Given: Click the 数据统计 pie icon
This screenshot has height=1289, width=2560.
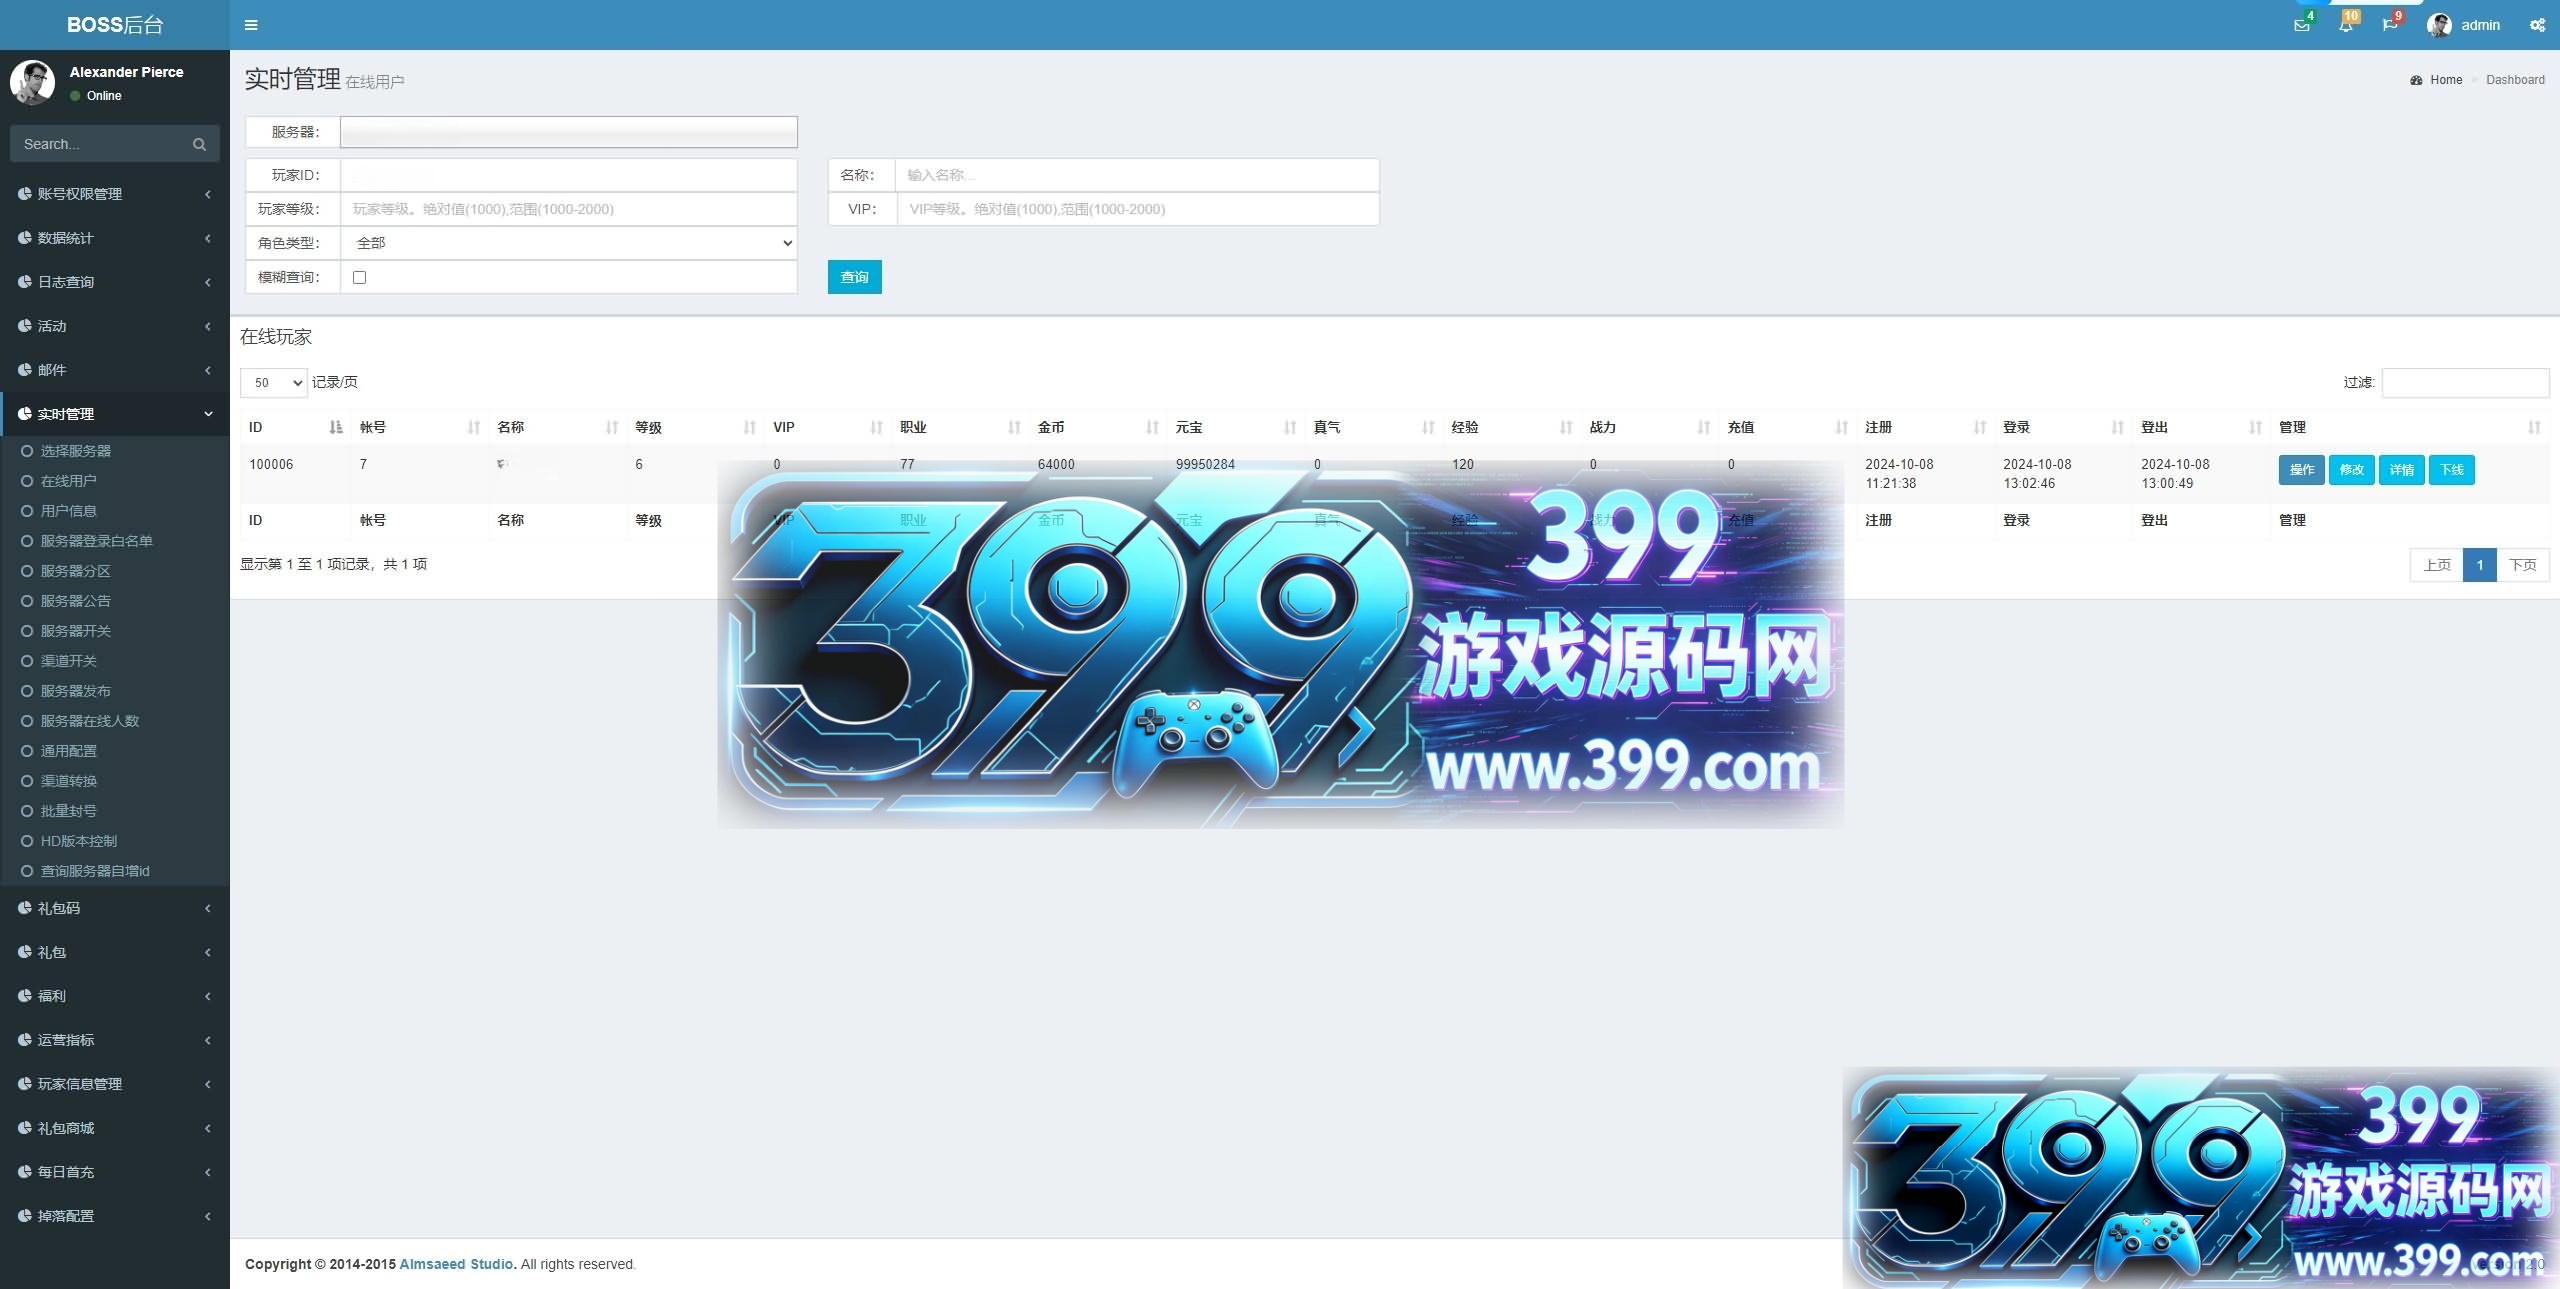Looking at the screenshot, I should click(24, 238).
